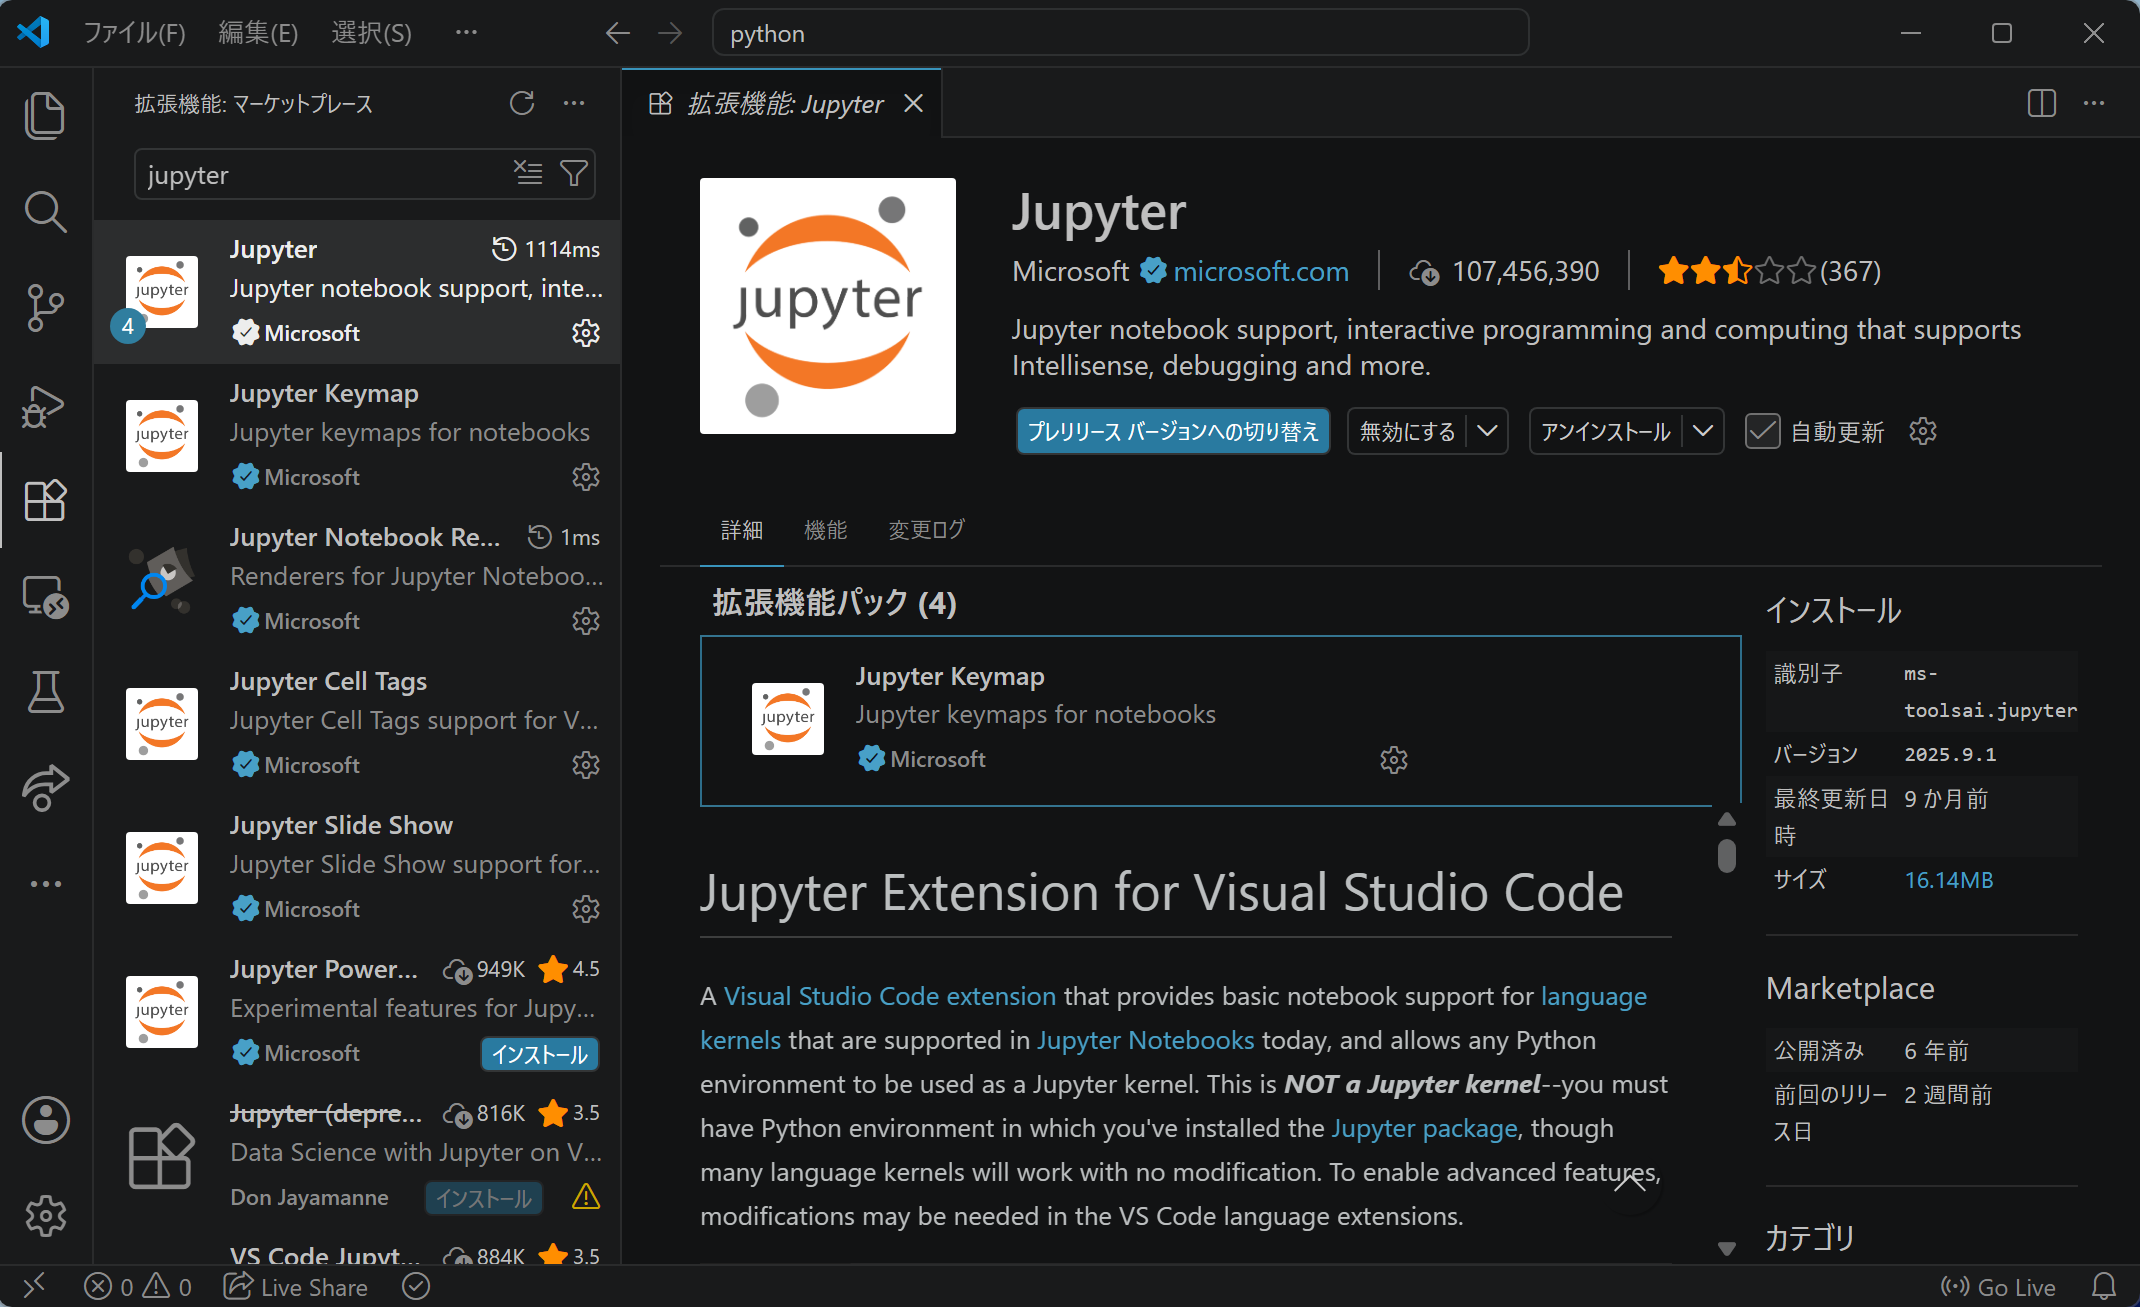Open the Accounts menu icon

tap(45, 1120)
